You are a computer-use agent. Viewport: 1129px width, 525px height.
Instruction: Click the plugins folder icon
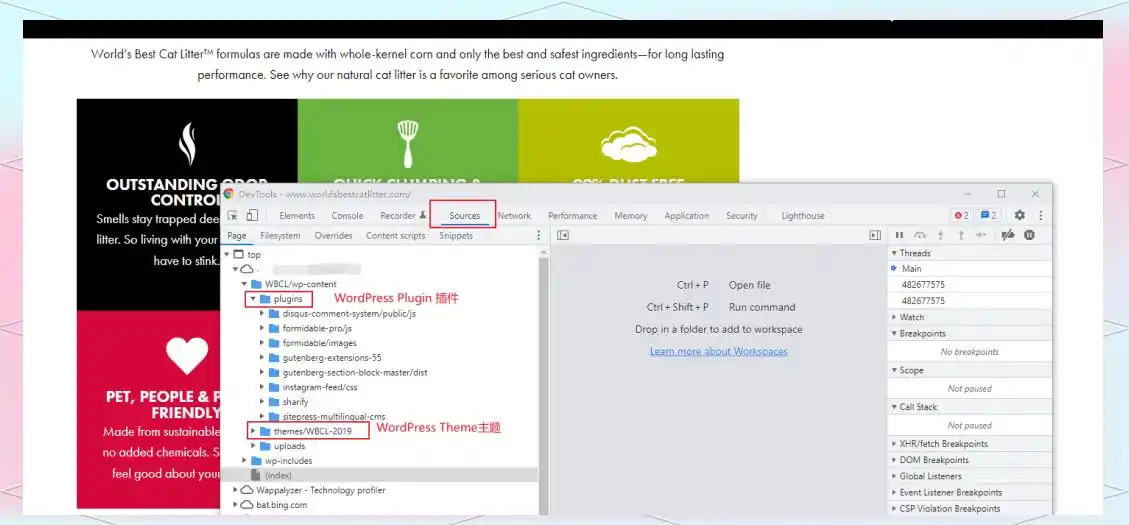(265, 299)
